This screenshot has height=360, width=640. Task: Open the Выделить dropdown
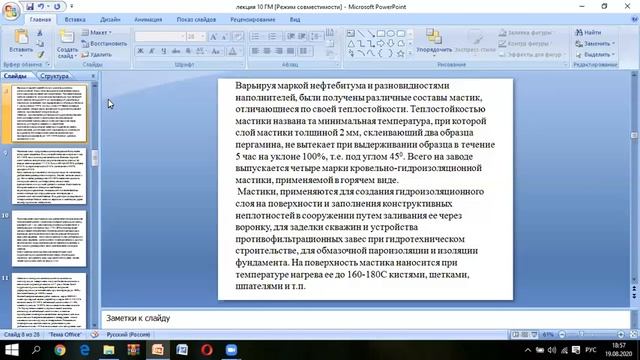point(595,54)
